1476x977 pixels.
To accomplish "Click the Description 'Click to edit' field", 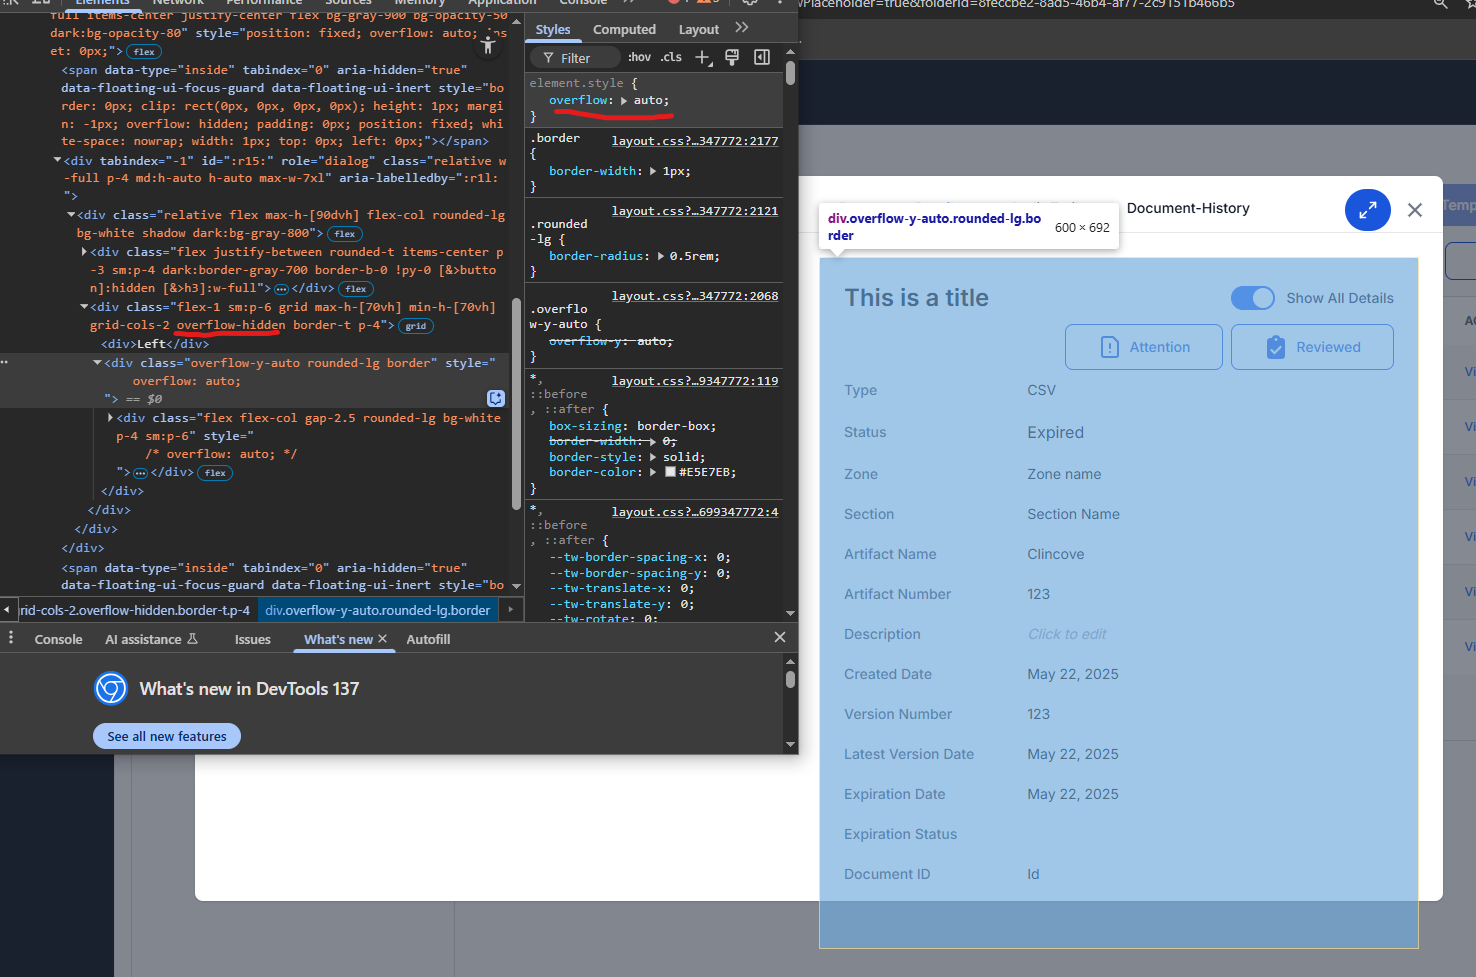I will (1067, 634).
